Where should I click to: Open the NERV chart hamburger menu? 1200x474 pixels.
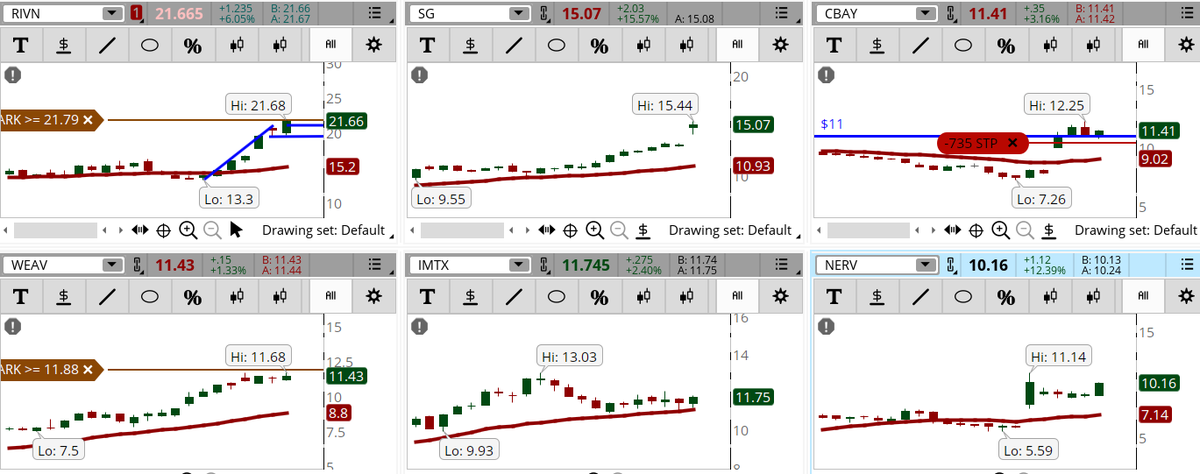tap(1186, 266)
